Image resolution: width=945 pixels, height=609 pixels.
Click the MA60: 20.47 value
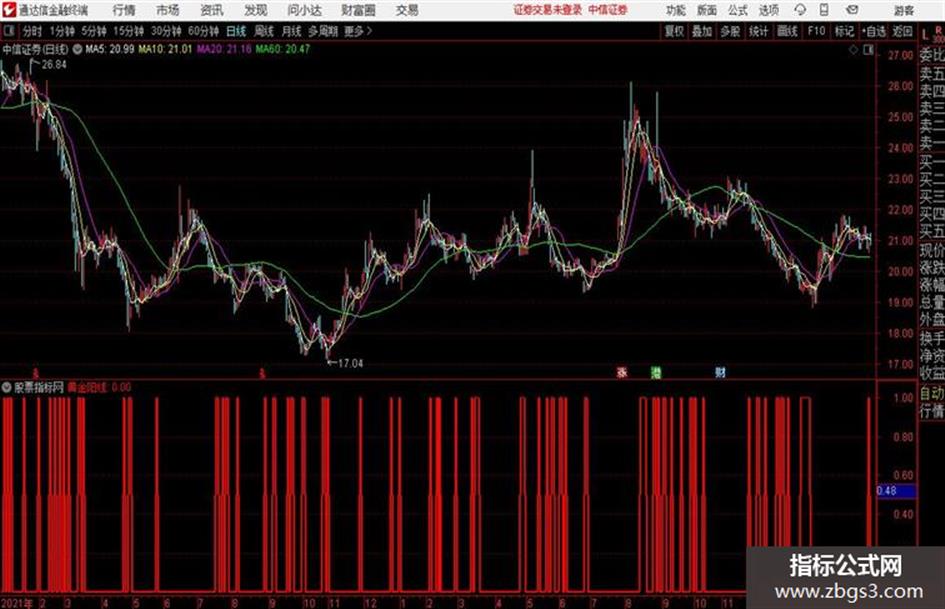(283, 49)
